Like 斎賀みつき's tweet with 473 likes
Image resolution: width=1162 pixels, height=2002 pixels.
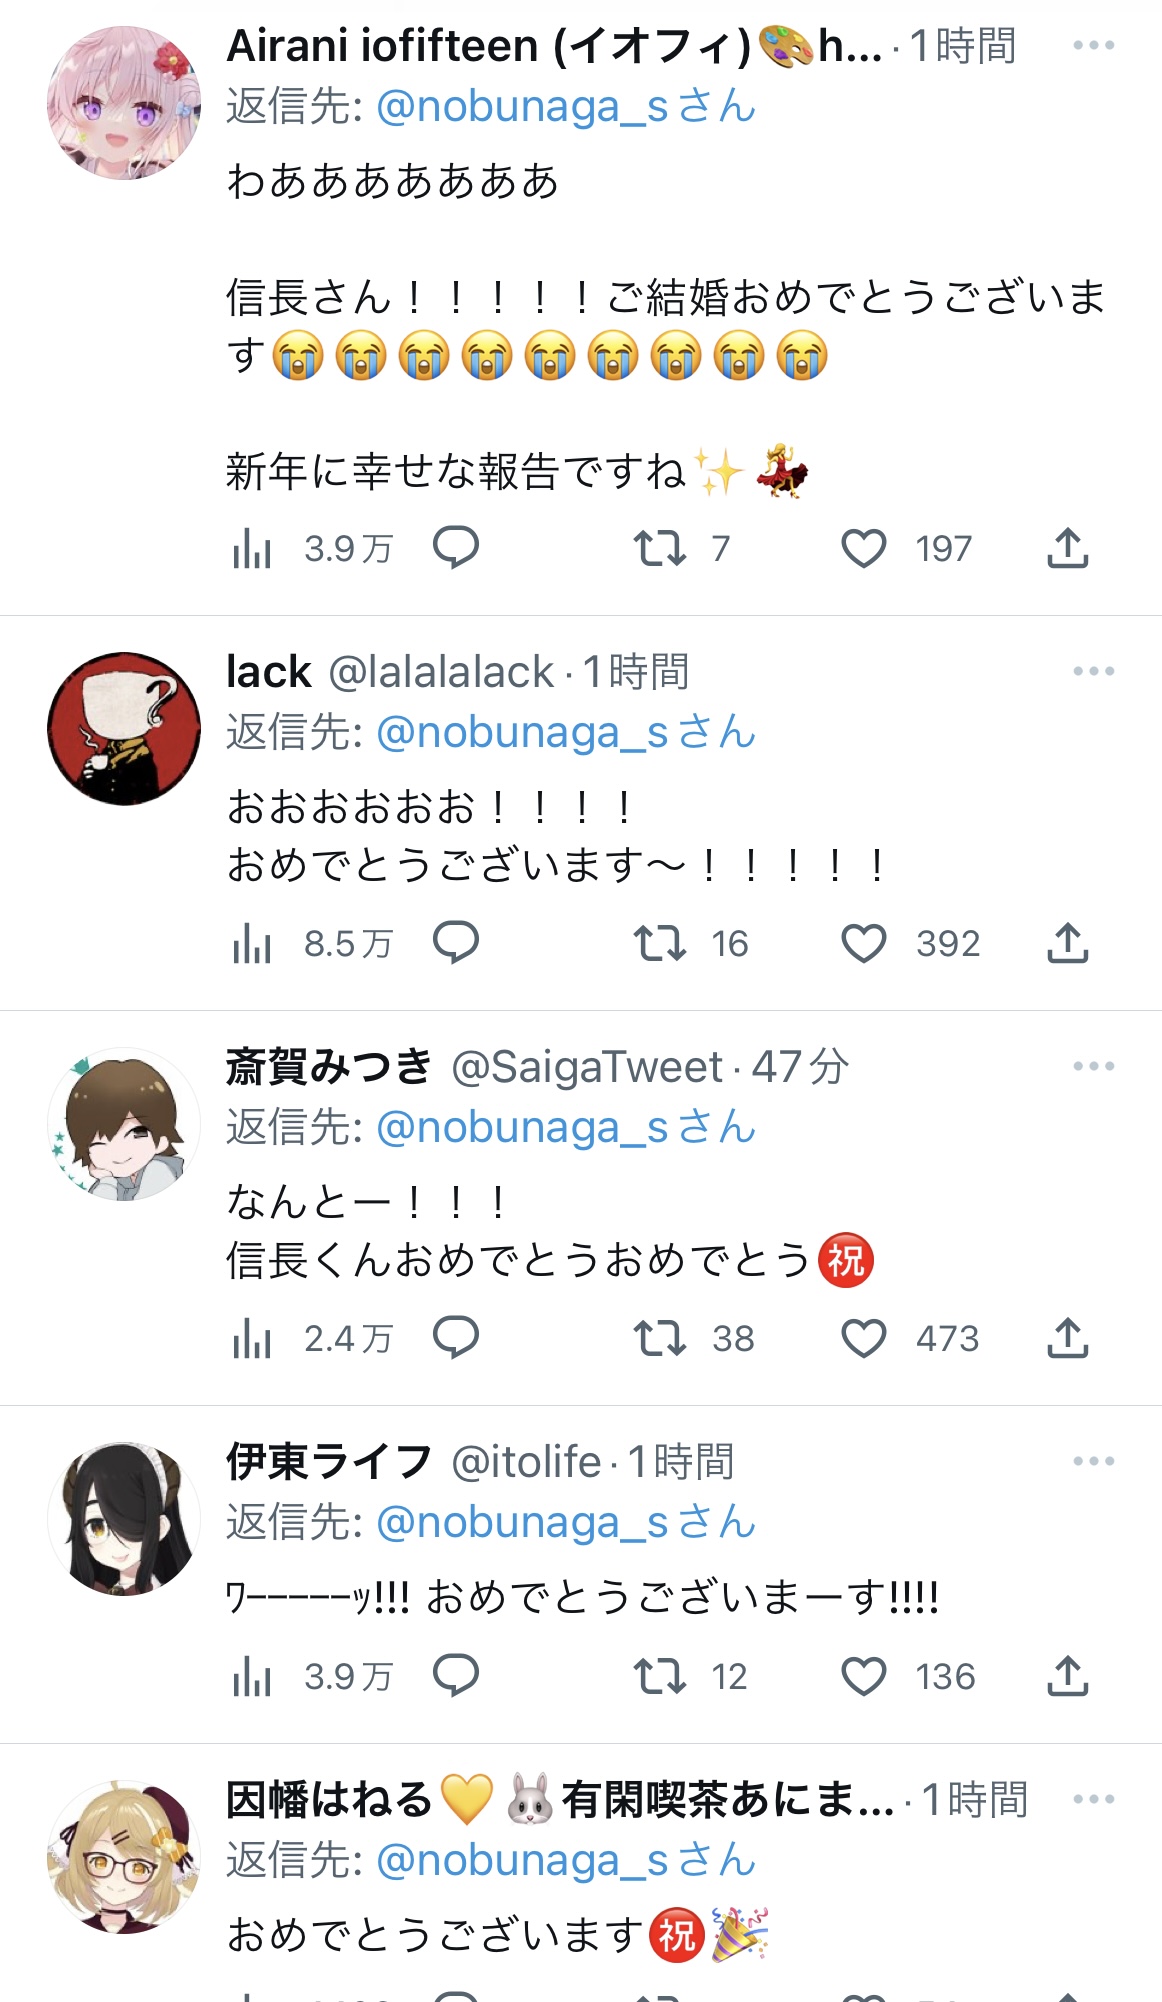pos(863,1338)
